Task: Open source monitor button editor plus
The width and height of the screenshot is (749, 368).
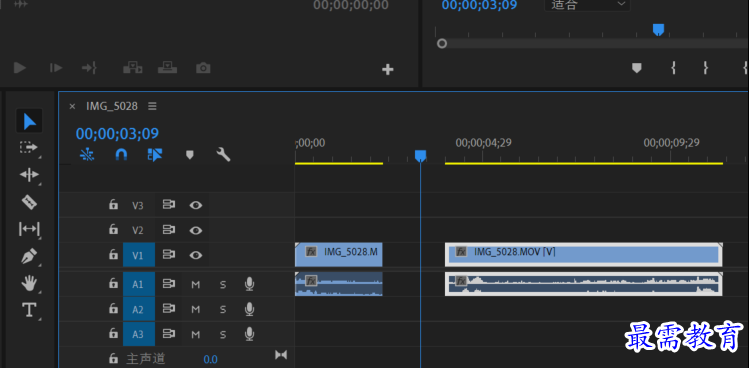Action: [387, 70]
